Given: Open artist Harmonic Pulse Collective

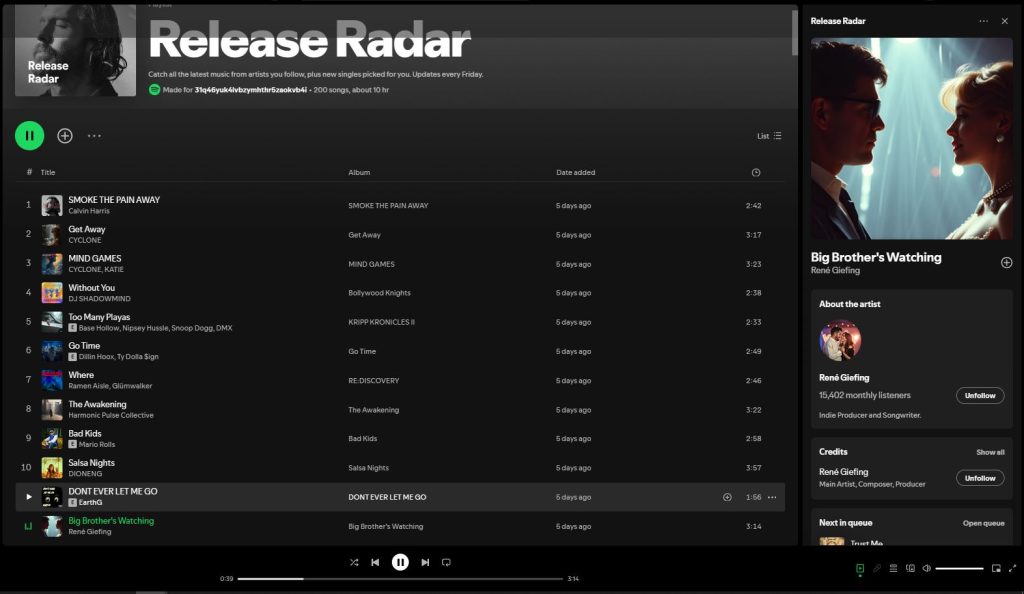Looking at the screenshot, I should (111, 415).
